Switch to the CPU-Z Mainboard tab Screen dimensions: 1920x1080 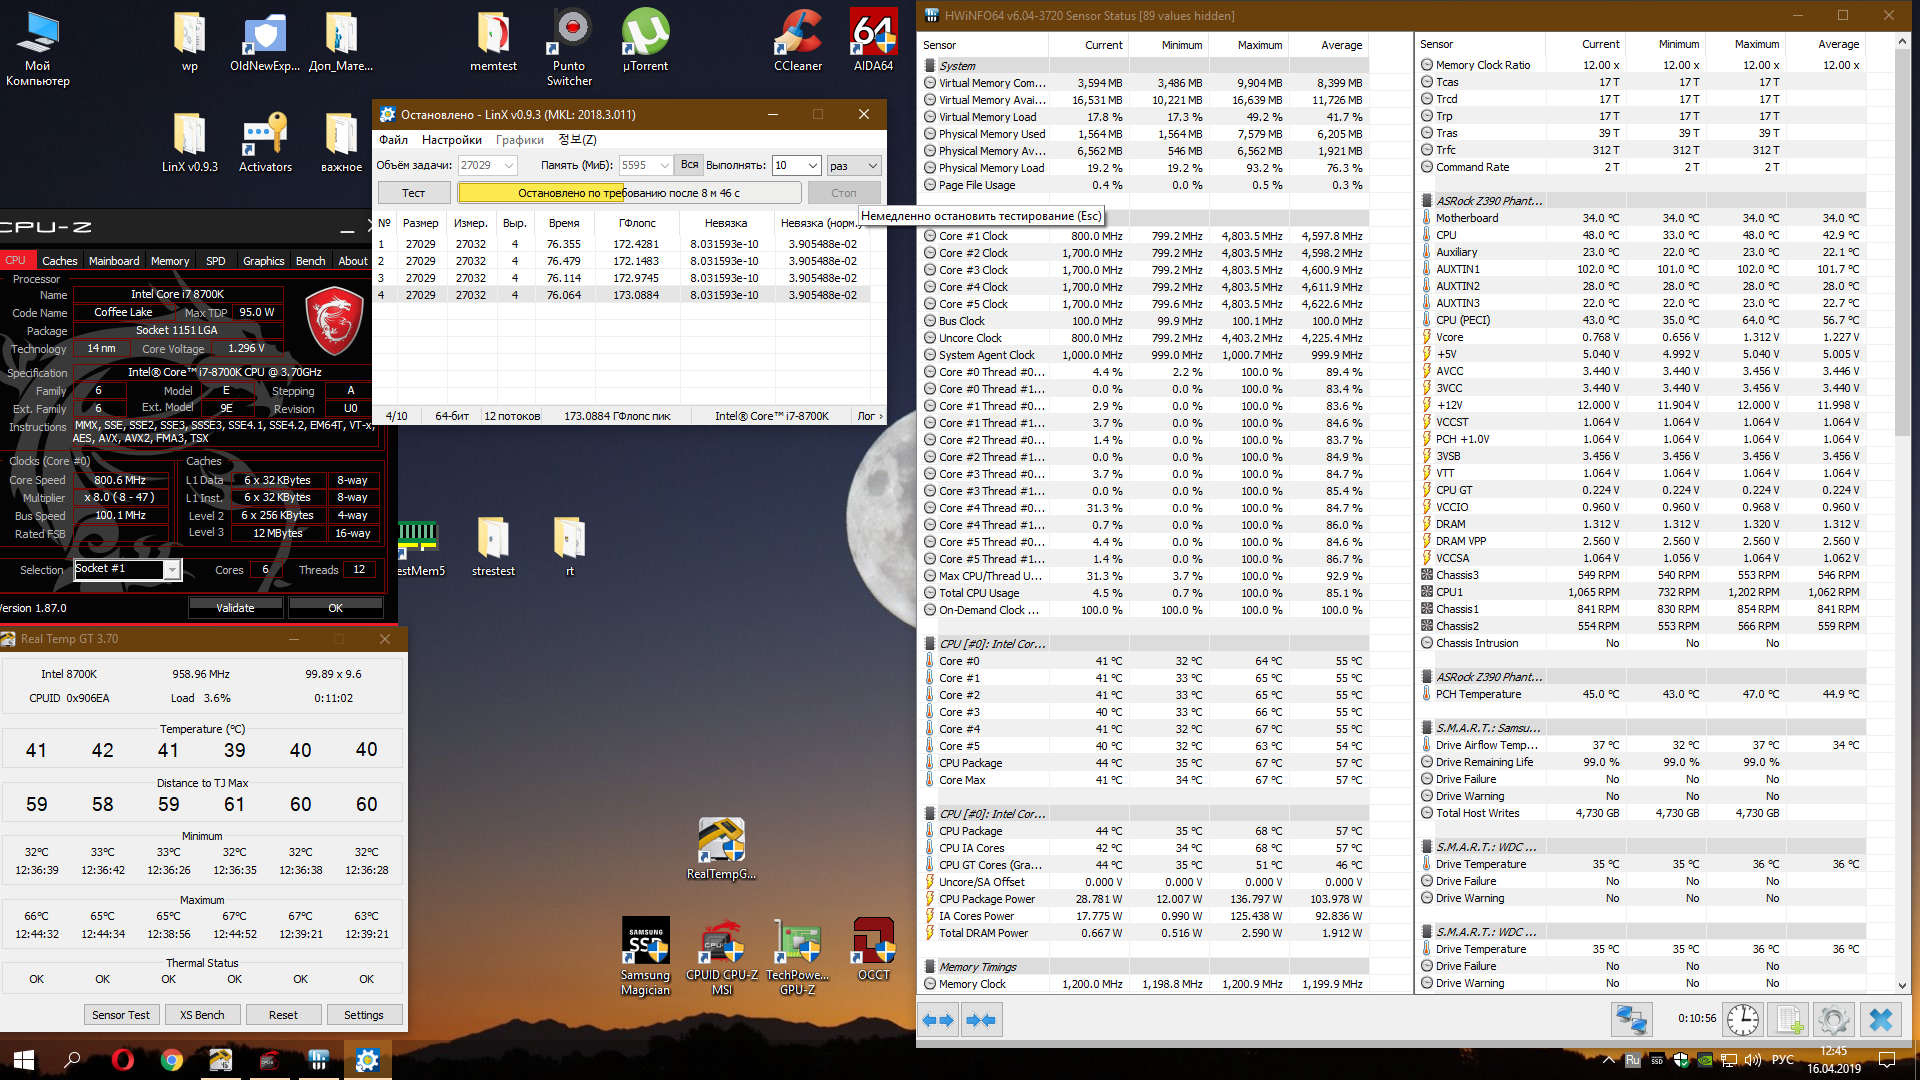[114, 261]
